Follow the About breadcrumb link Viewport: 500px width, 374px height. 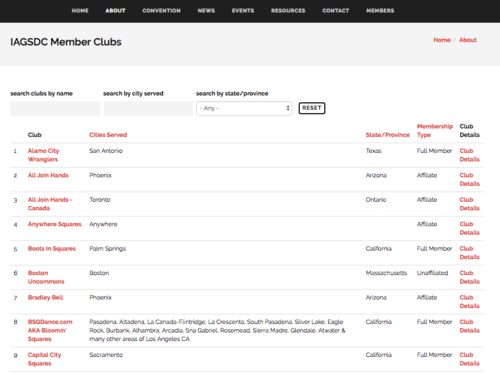pyautogui.click(x=468, y=40)
